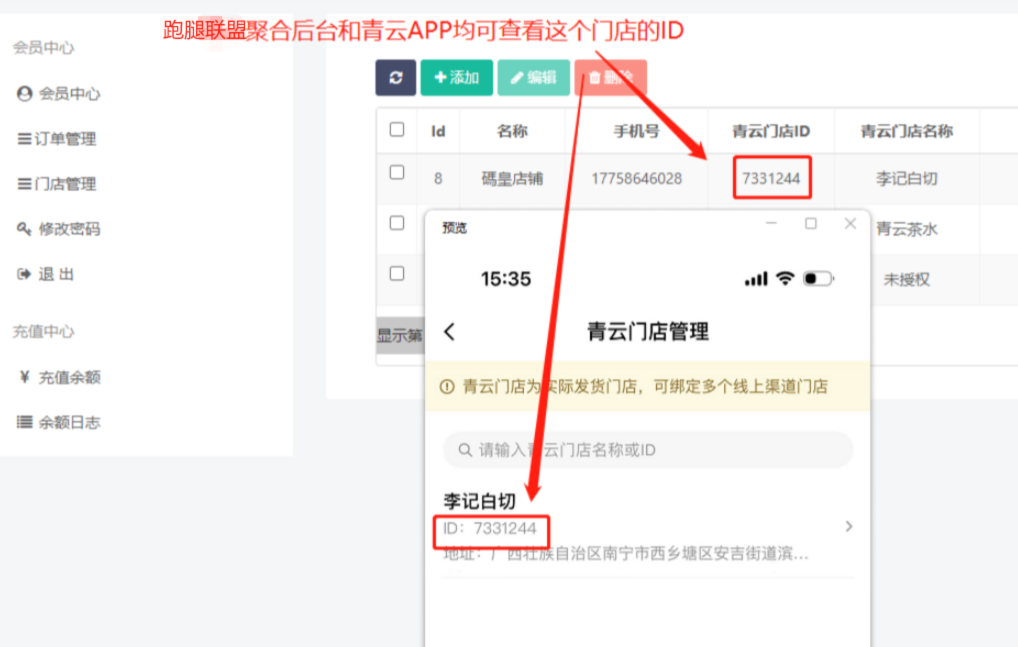The width and height of the screenshot is (1018, 647).
Task: Check the second table row checkbox
Action: [x=397, y=223]
